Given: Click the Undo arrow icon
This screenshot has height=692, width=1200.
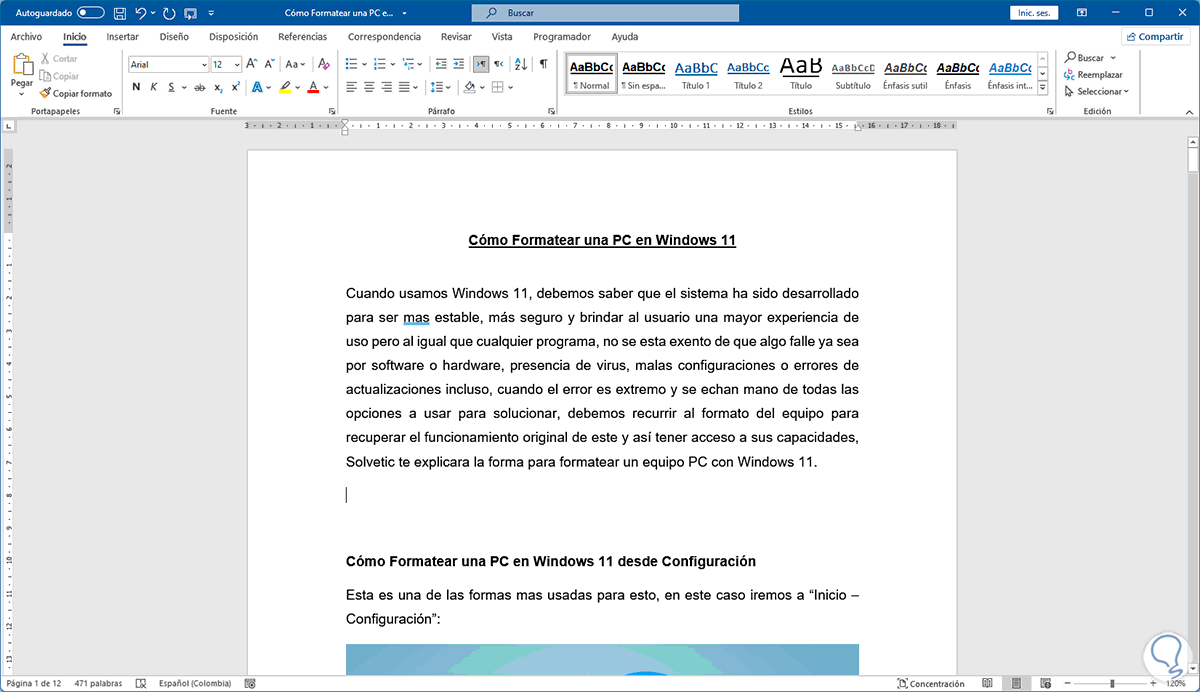Looking at the screenshot, I should (140, 14).
